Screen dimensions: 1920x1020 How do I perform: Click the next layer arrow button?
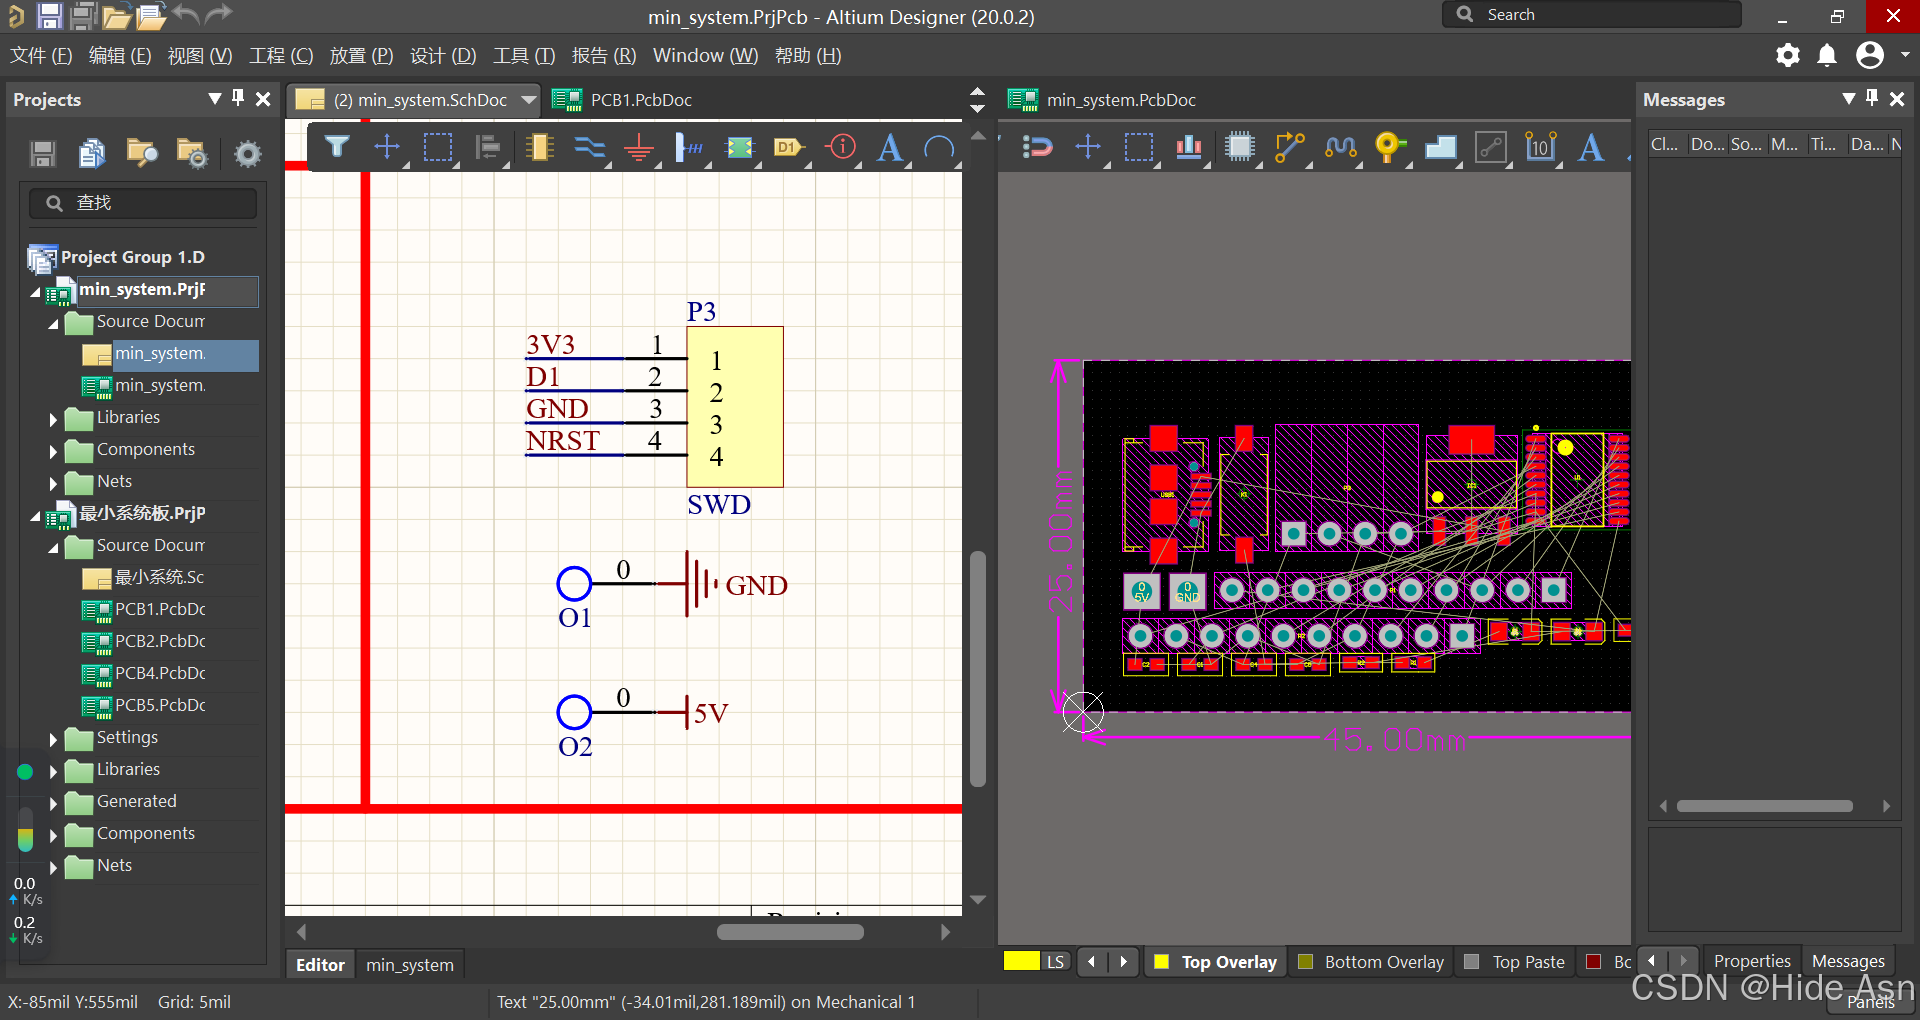pyautogui.click(x=1123, y=962)
